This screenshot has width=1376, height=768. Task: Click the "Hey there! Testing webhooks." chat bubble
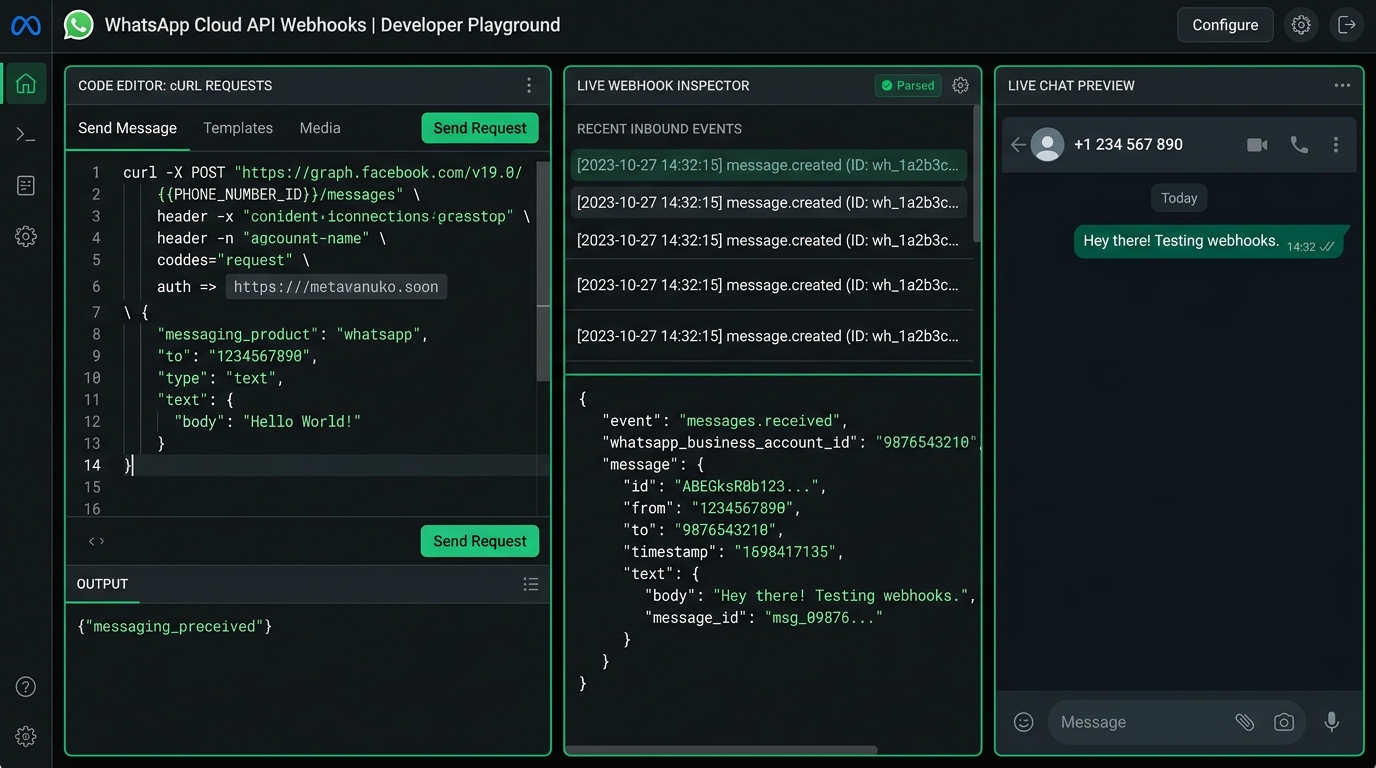tap(1211, 242)
